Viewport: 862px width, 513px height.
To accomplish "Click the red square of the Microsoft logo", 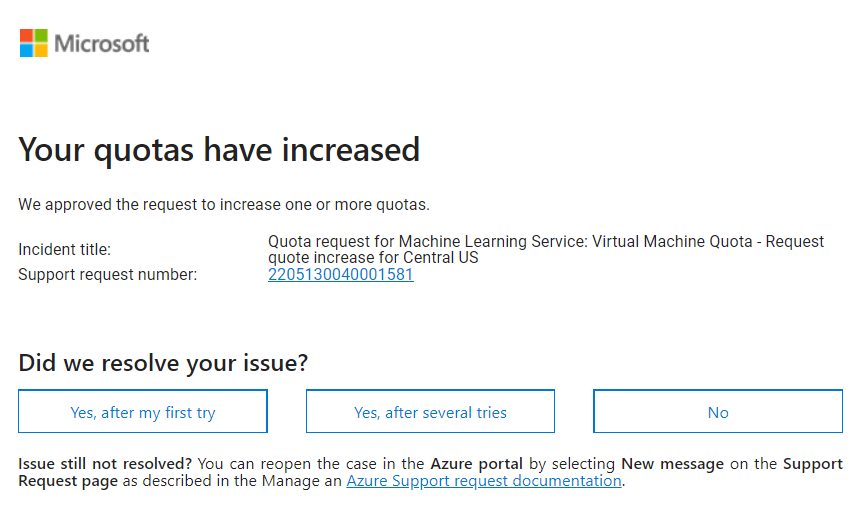I will coord(26,36).
